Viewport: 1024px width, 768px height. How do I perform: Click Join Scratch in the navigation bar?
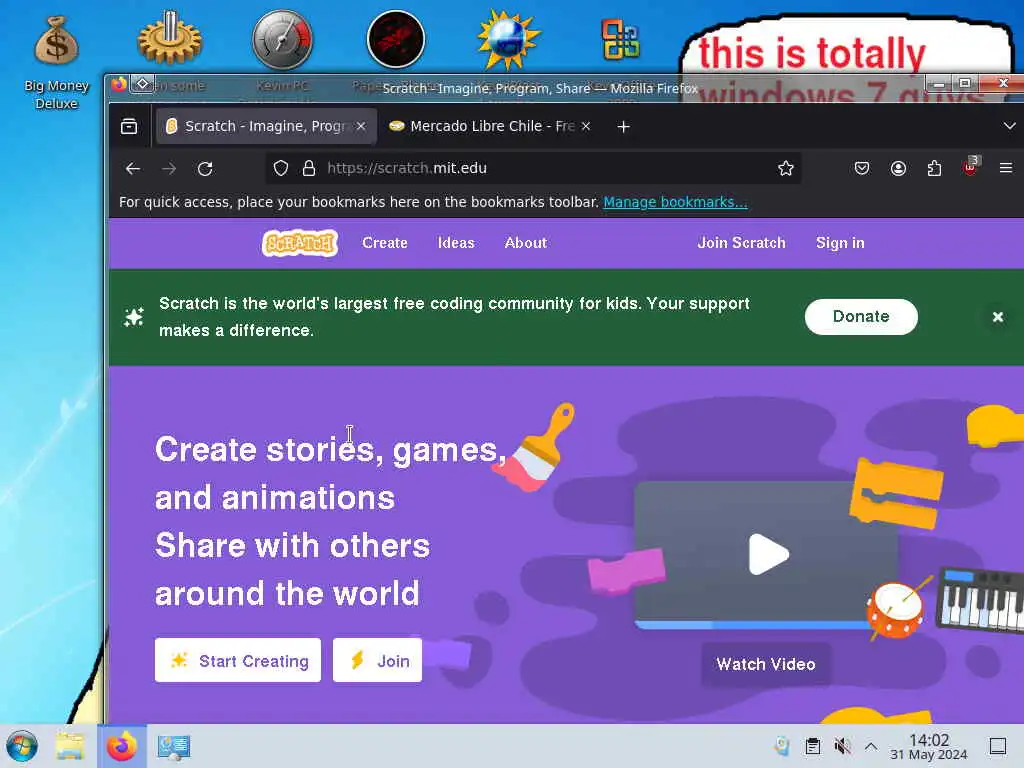pos(741,243)
